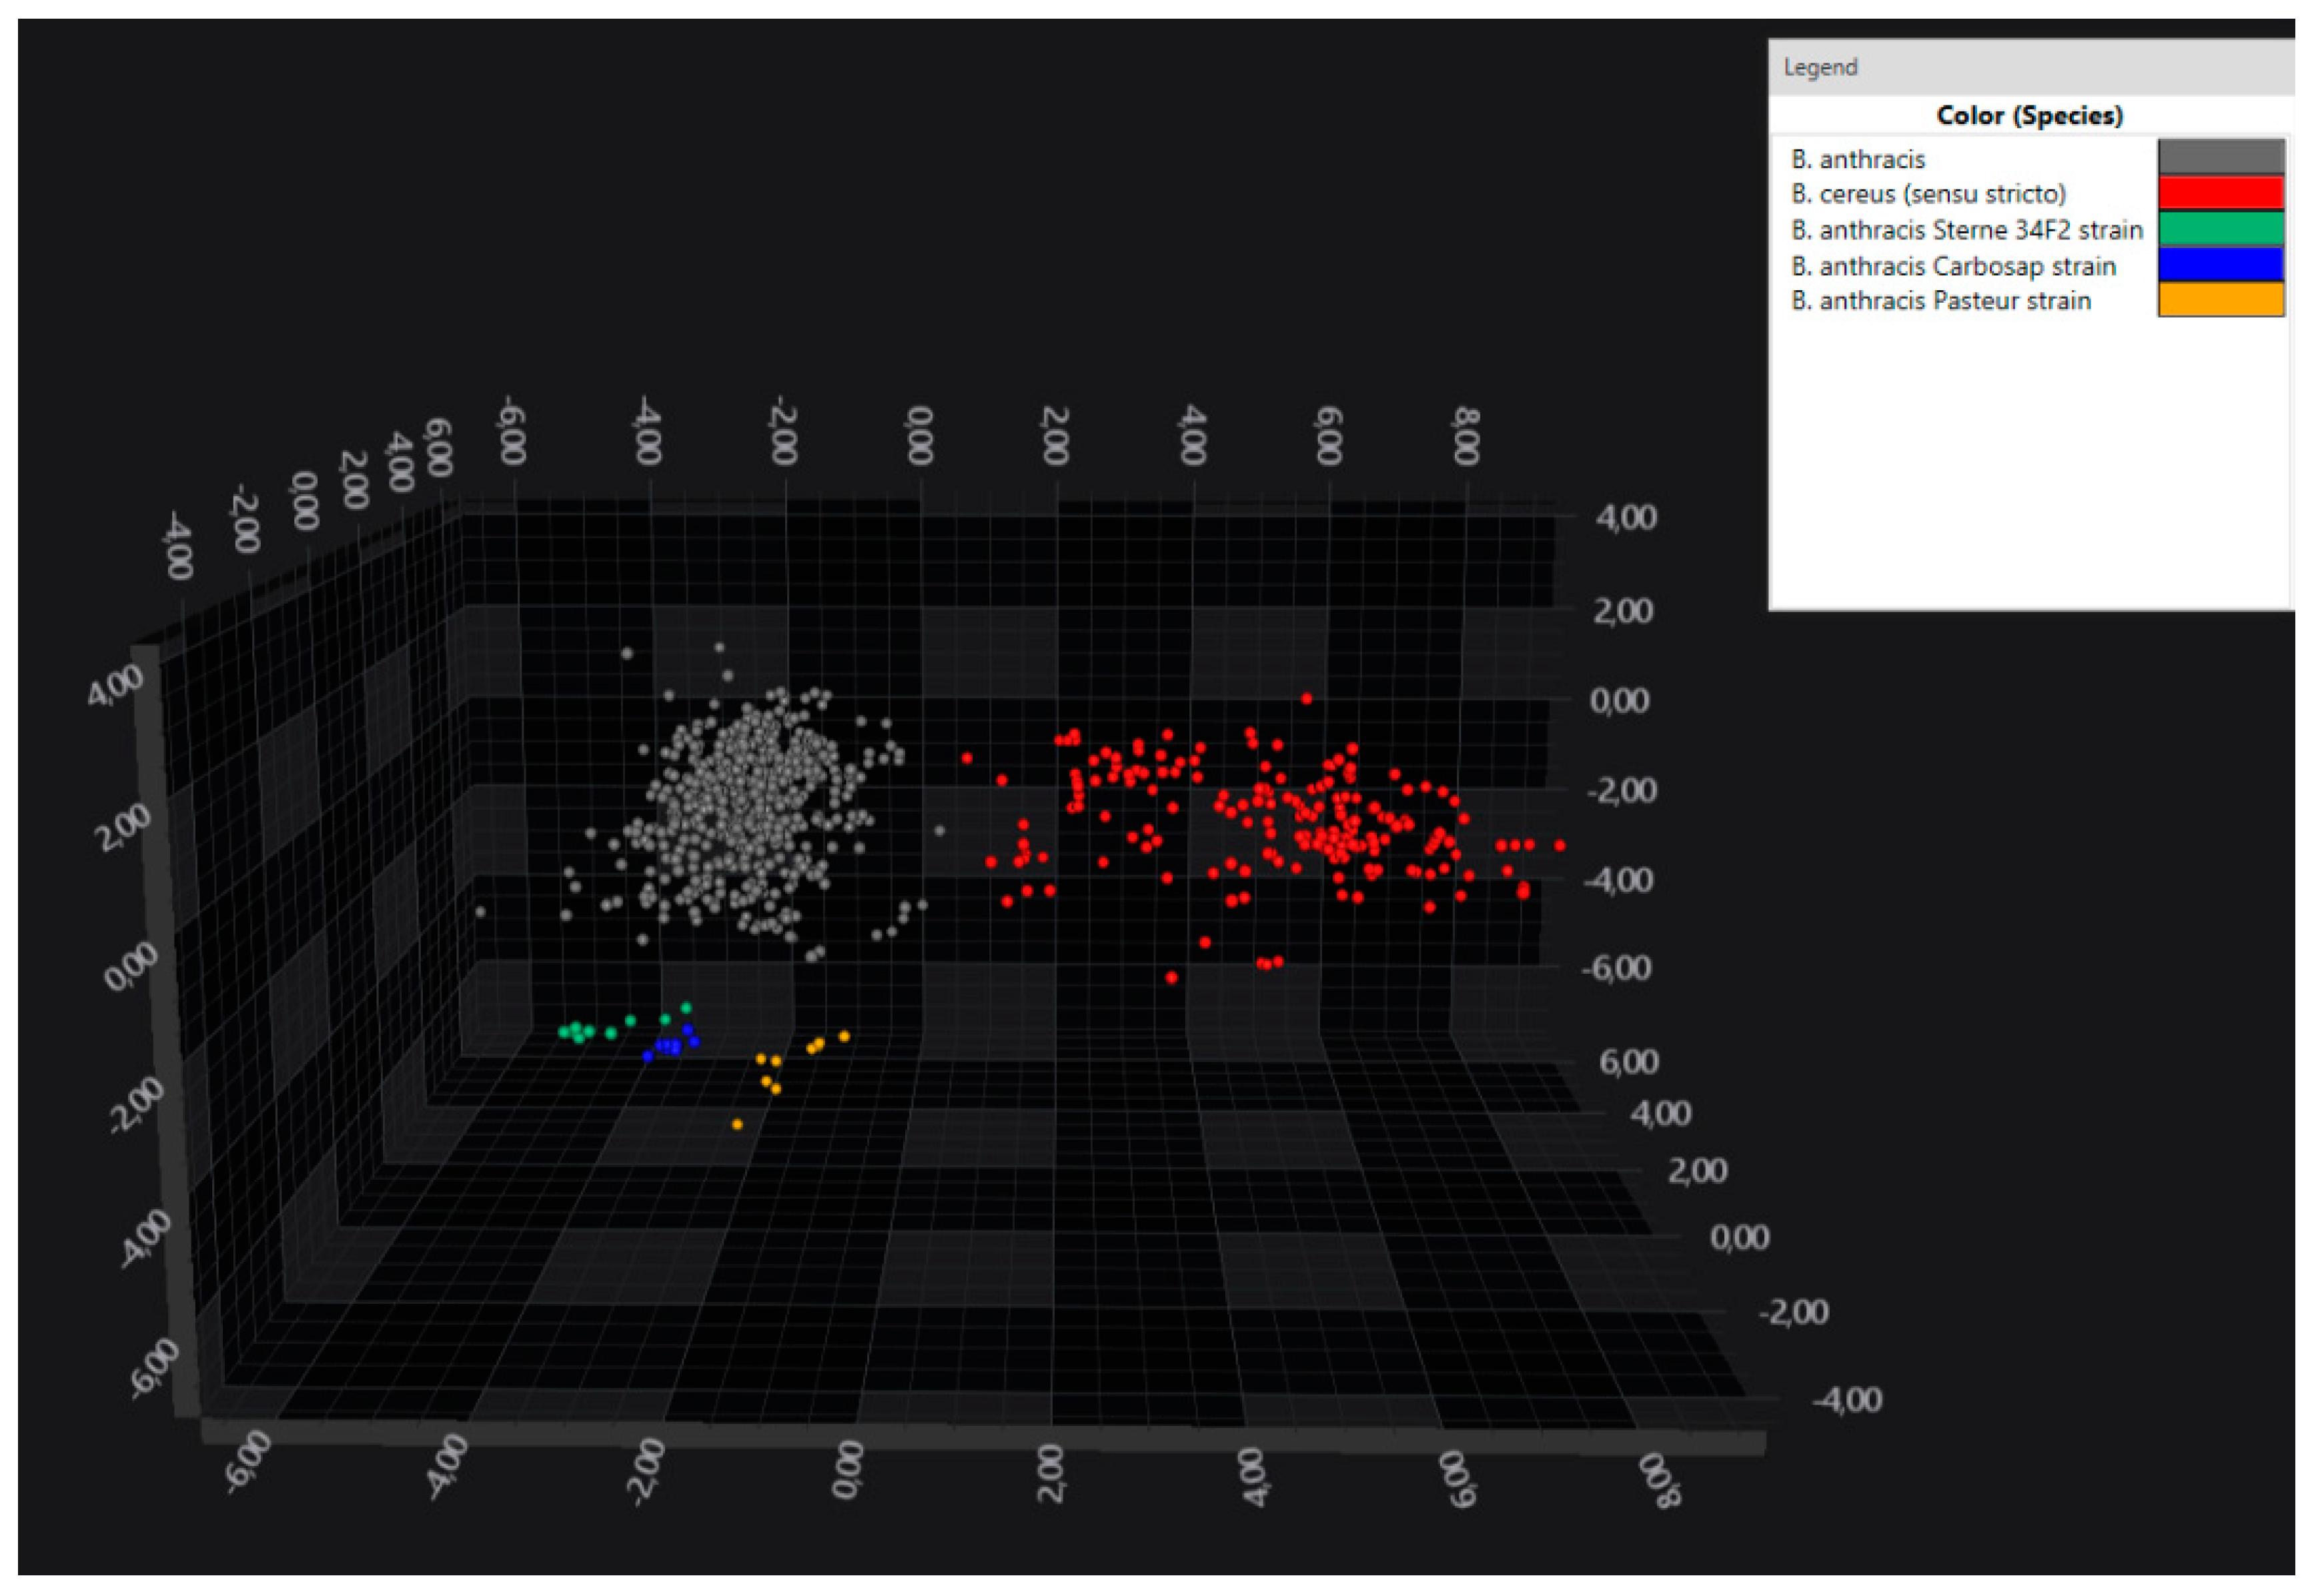This screenshot has width=2312, height=1596.
Task: Select the blue Carbosap data point cluster
Action: point(670,1046)
